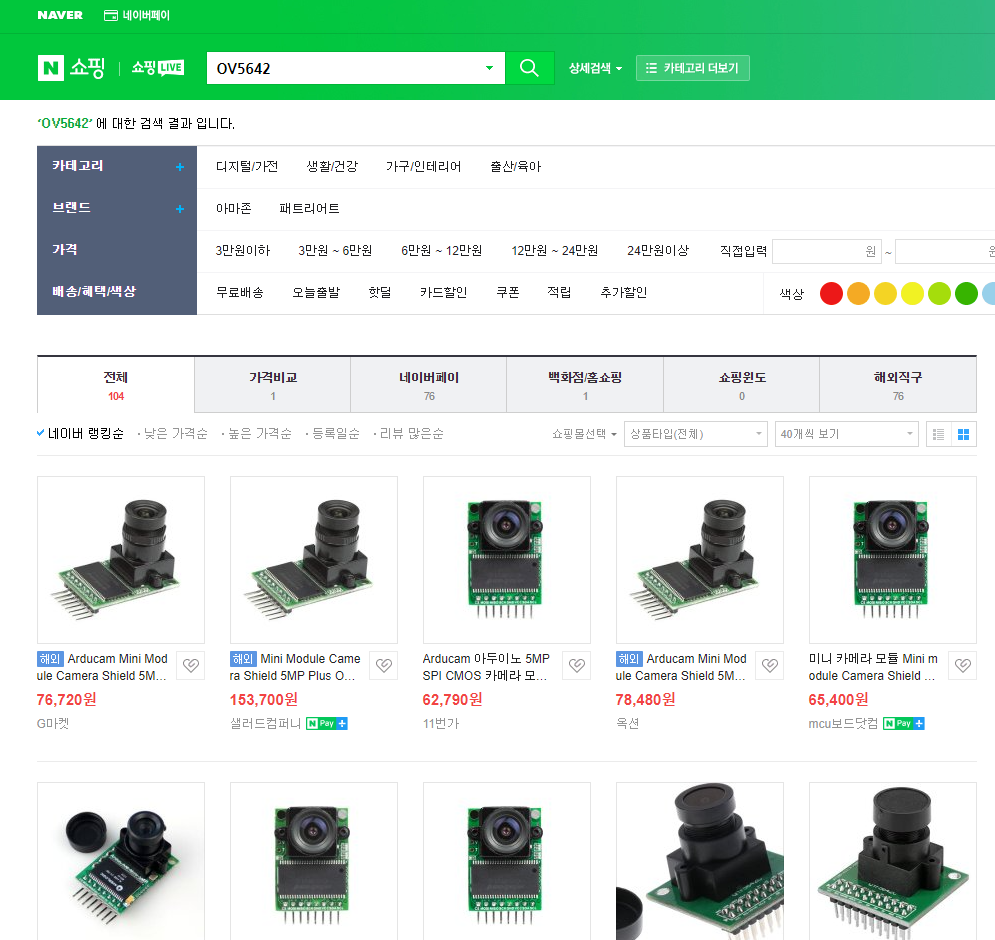This screenshot has height=940, width=995.
Task: Filter by 패트리어트 brand
Action: click(x=309, y=208)
